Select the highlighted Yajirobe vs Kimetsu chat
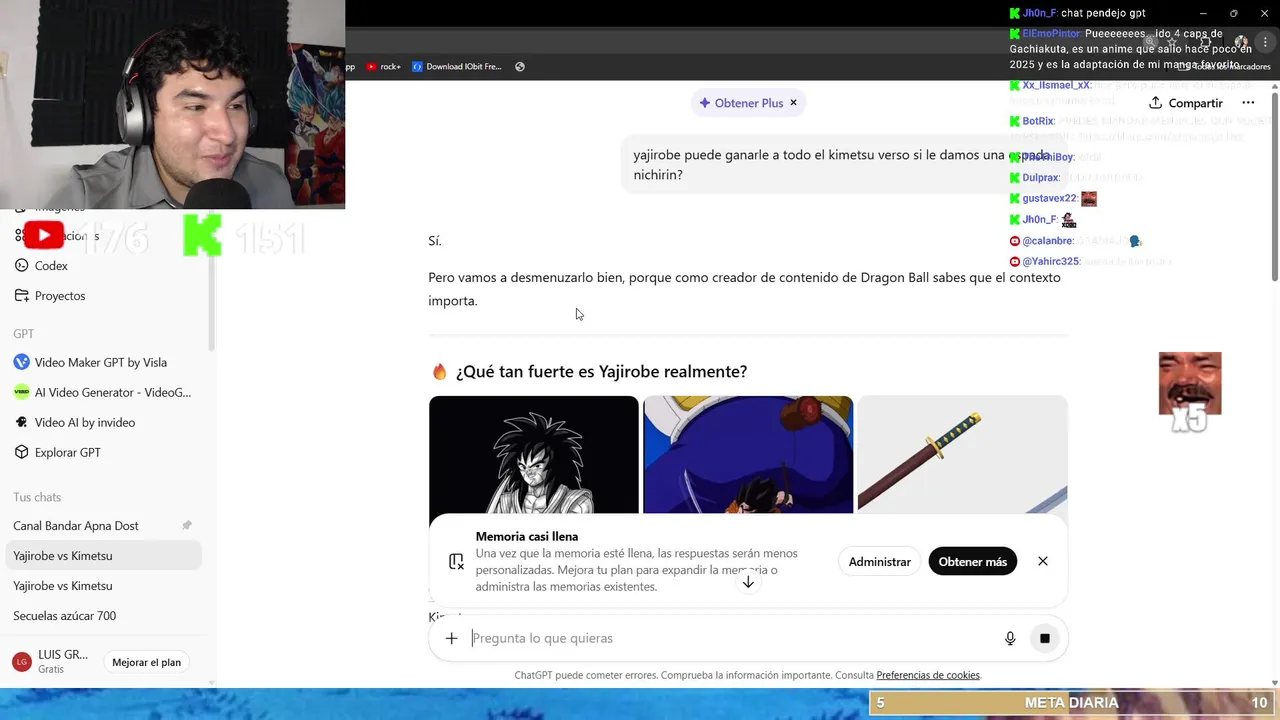 pos(104,556)
